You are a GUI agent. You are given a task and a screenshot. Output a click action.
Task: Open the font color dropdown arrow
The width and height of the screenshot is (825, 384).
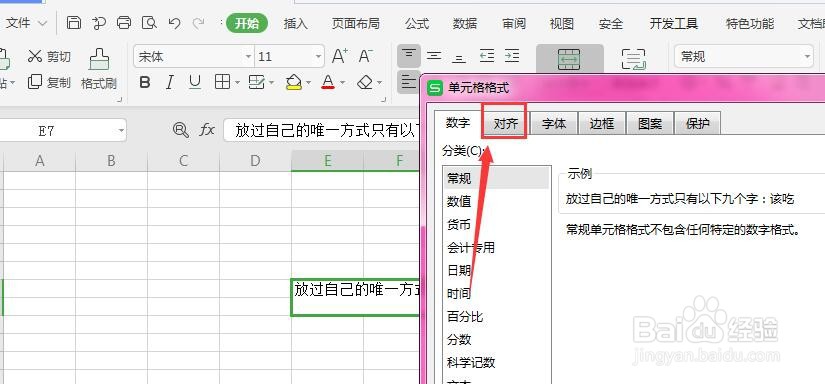pos(343,83)
